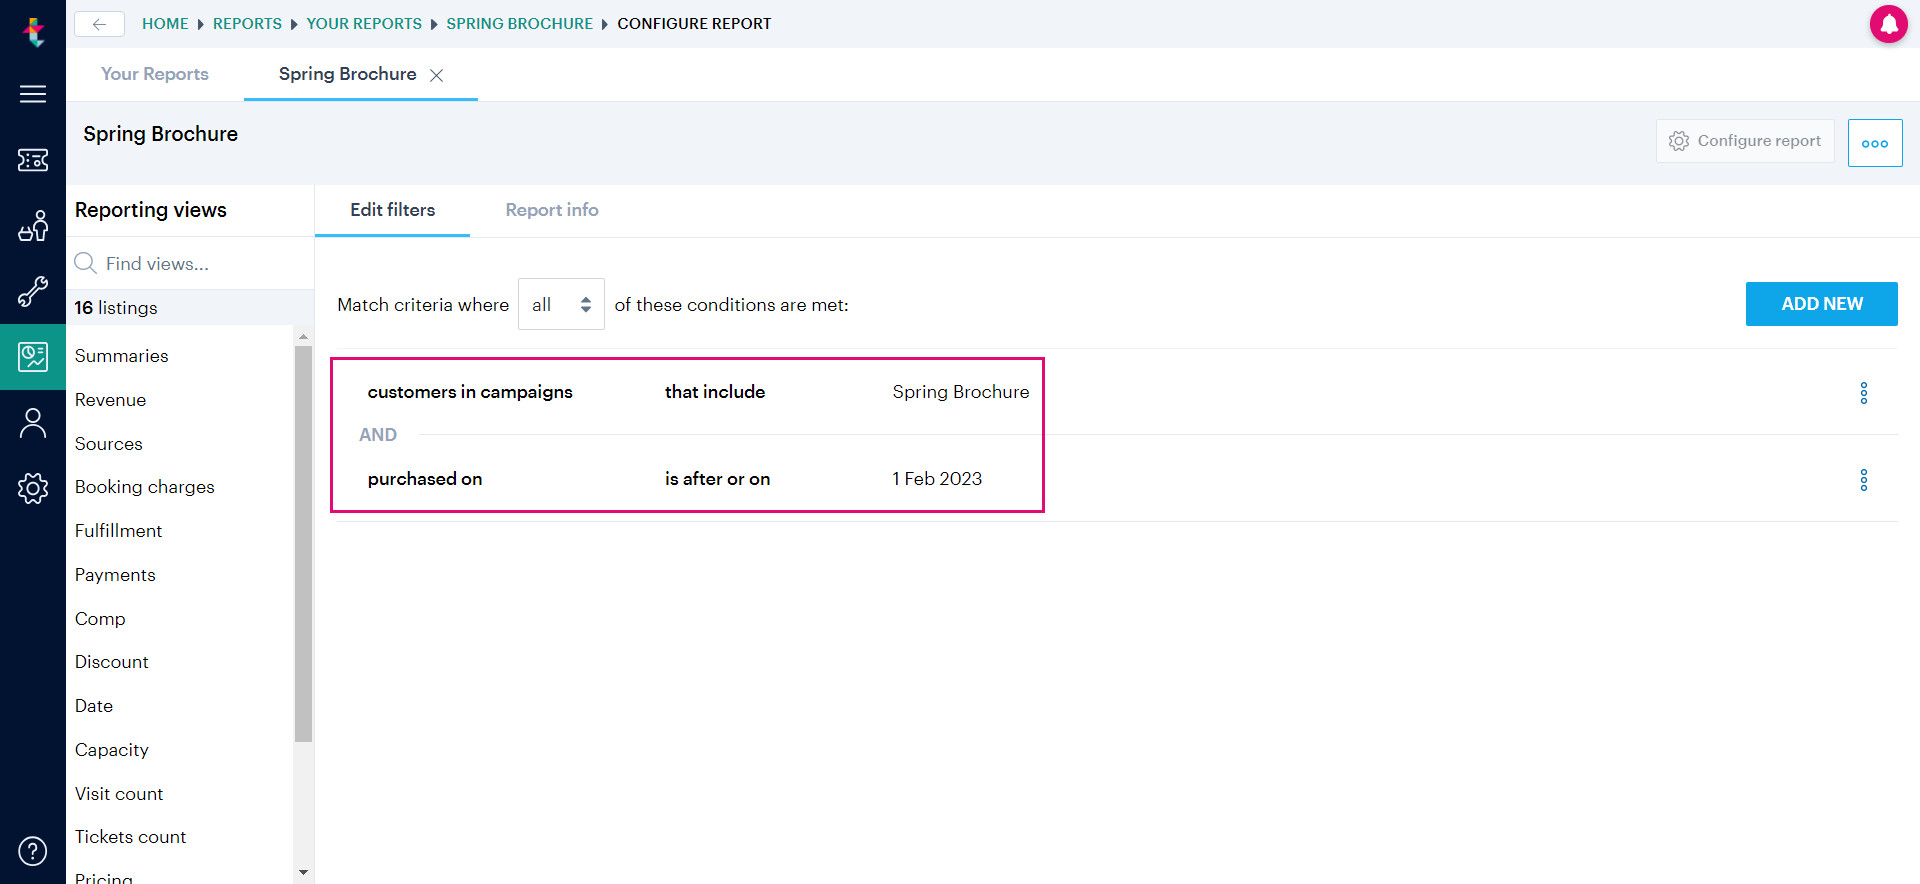1920x884 pixels.
Task: Switch to the Your Reports tab
Action: pyautogui.click(x=155, y=74)
